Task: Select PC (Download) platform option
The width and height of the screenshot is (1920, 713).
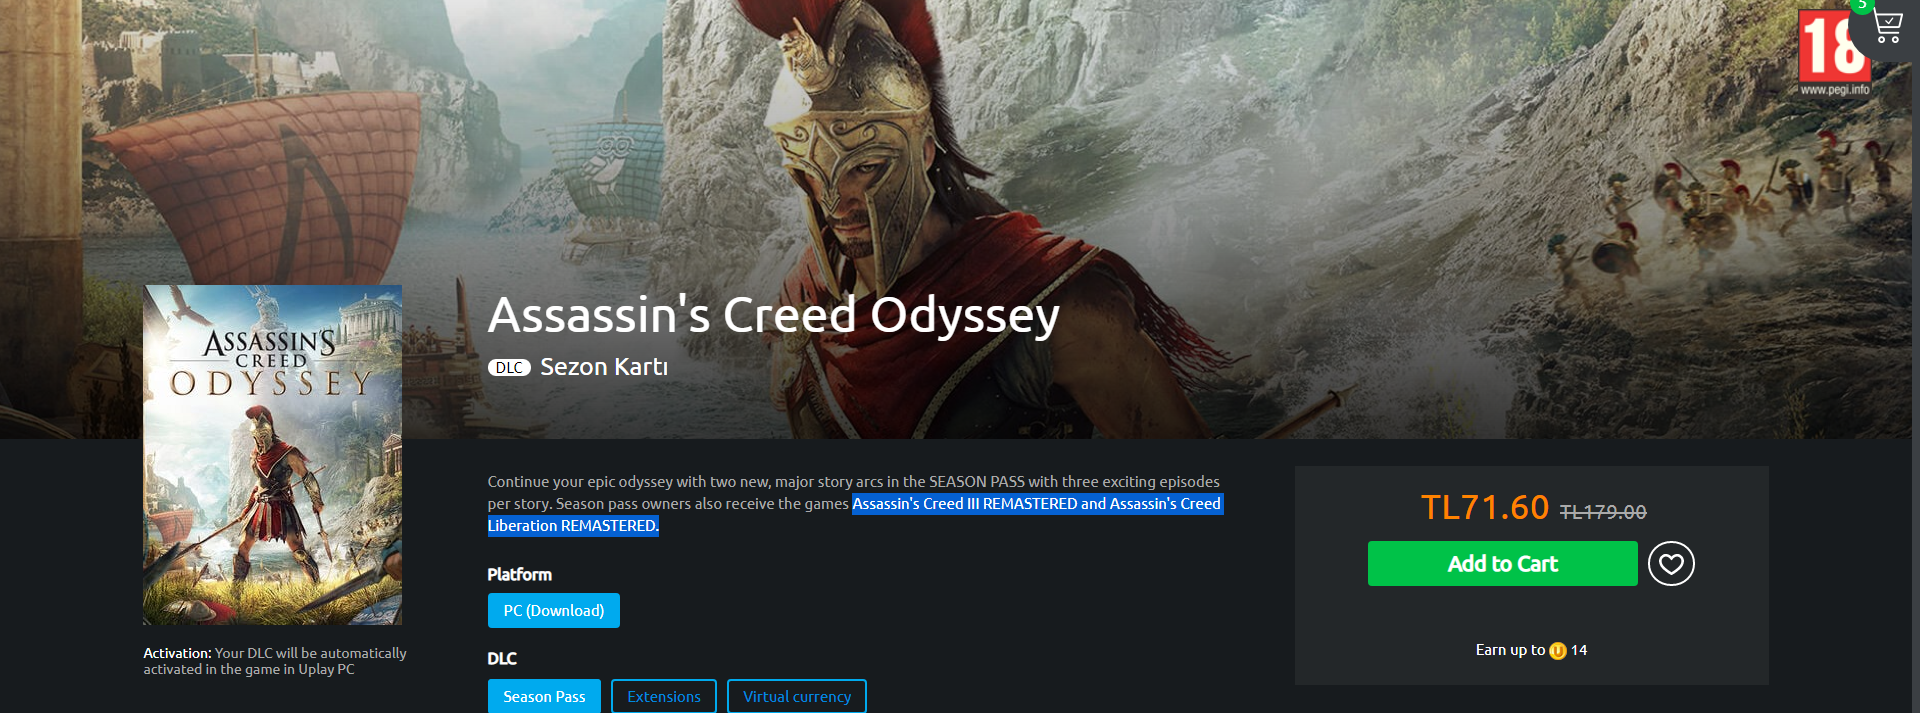Action: point(554,611)
